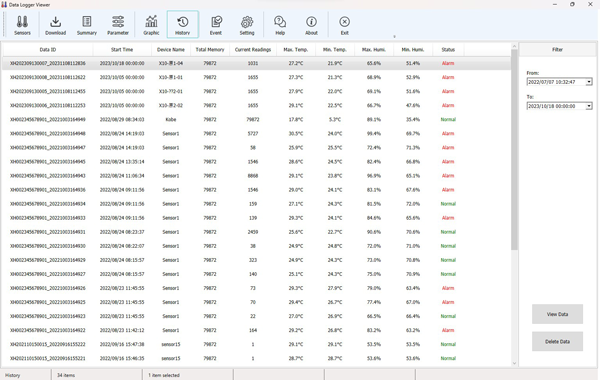Click the scrollbar down arrow

click(514, 363)
